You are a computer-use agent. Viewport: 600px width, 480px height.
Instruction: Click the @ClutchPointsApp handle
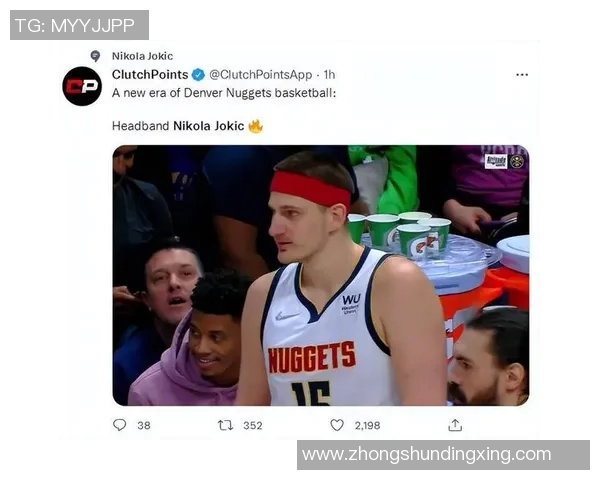click(x=261, y=75)
